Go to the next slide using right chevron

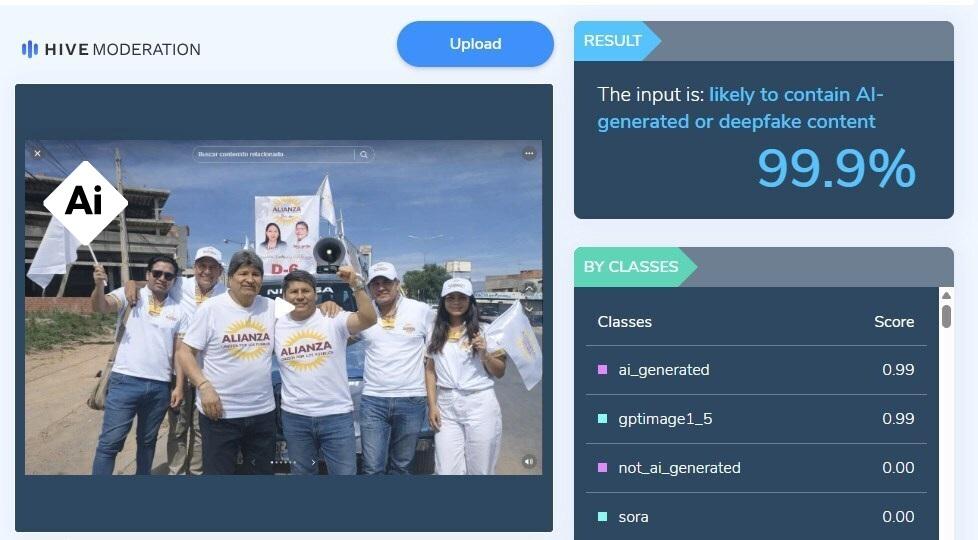click(313, 463)
